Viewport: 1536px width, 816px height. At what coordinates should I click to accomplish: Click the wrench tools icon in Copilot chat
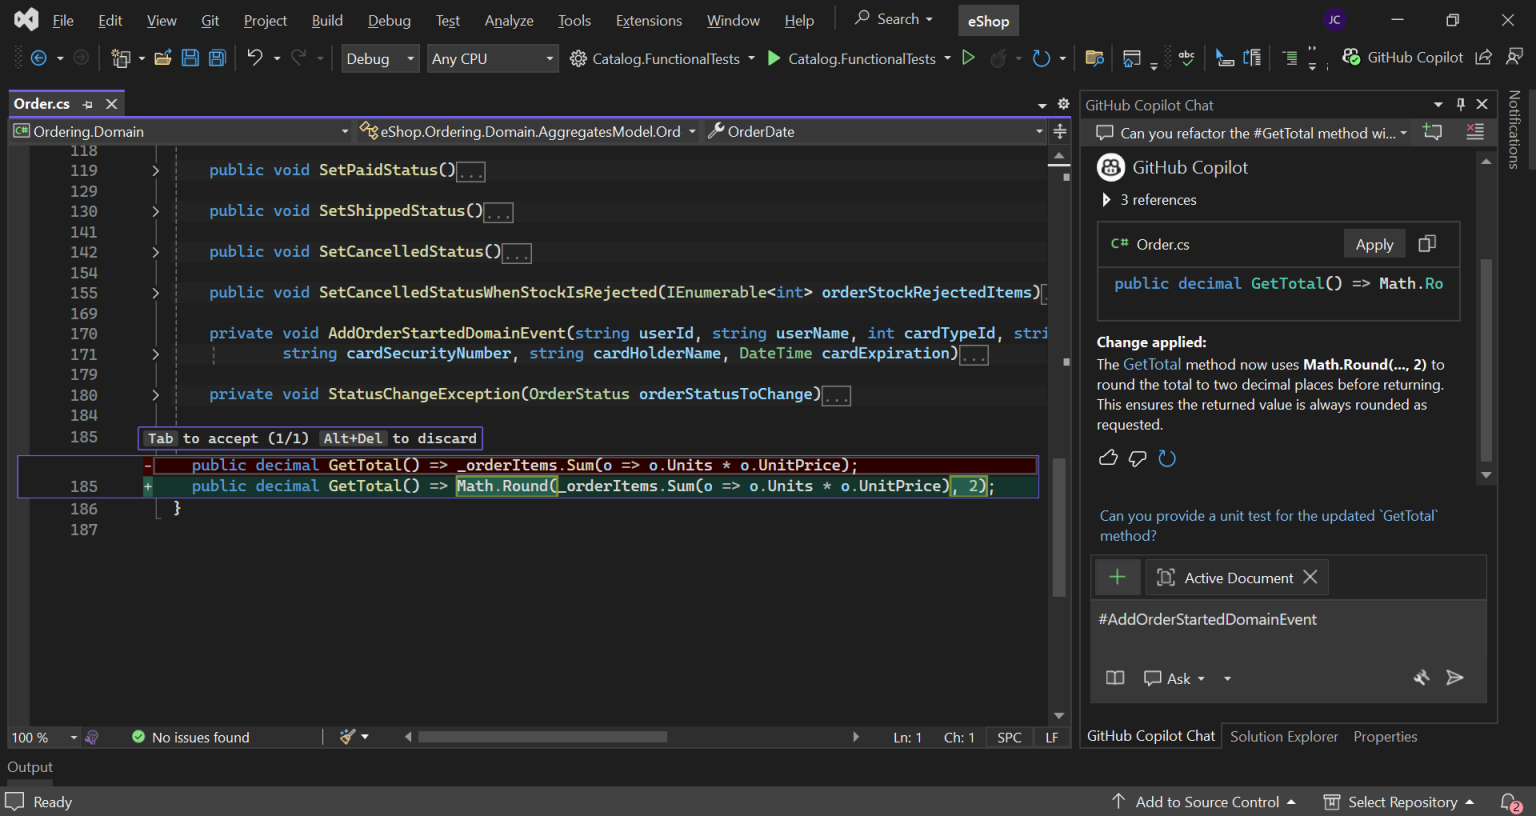1422,678
